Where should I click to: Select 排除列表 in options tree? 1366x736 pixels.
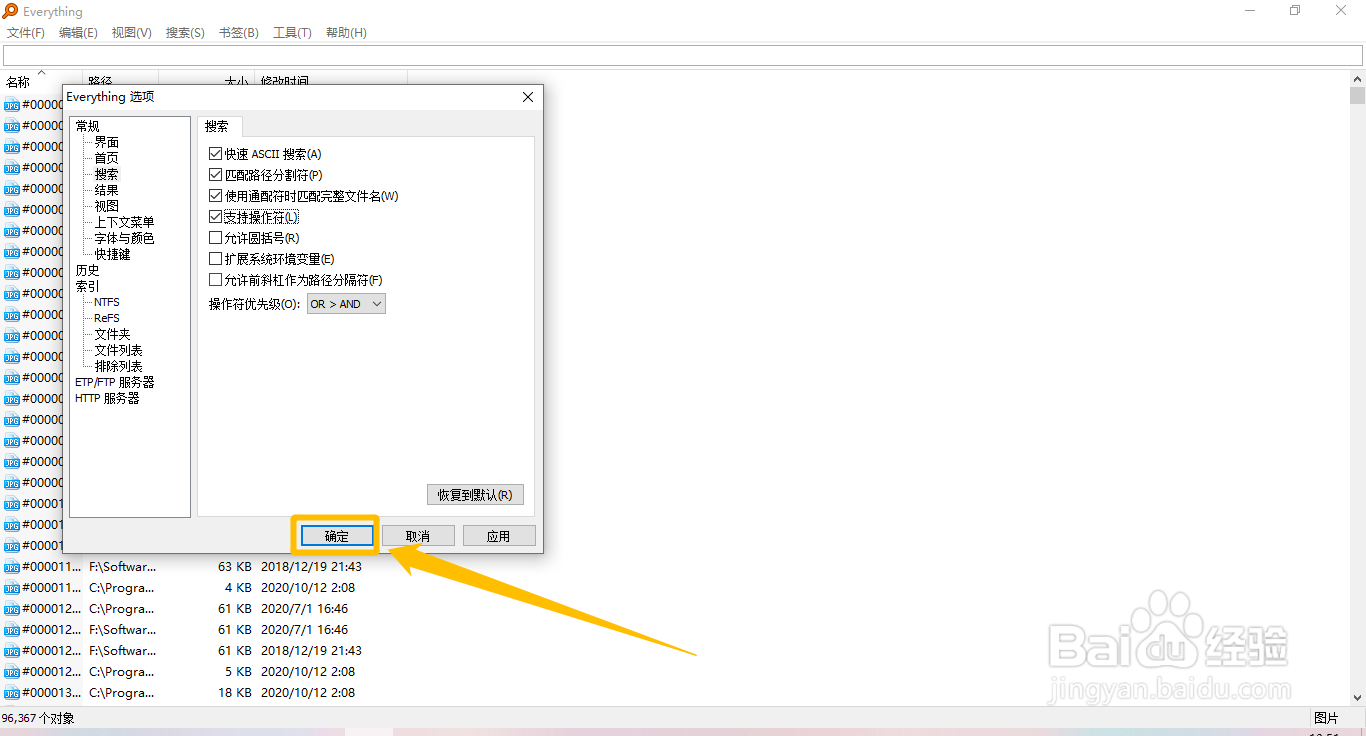click(x=118, y=366)
